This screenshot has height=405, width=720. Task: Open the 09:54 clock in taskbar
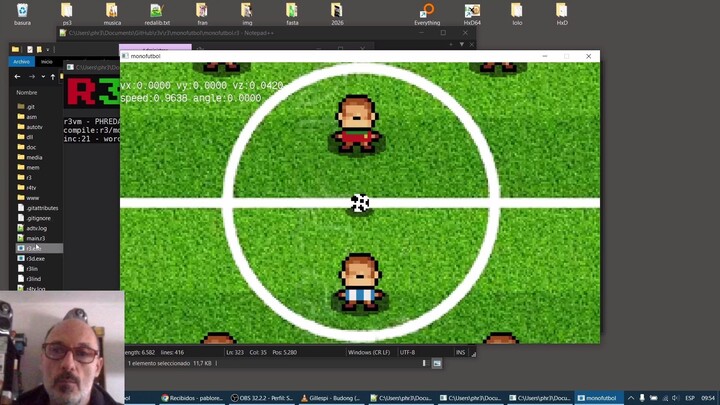[708, 398]
